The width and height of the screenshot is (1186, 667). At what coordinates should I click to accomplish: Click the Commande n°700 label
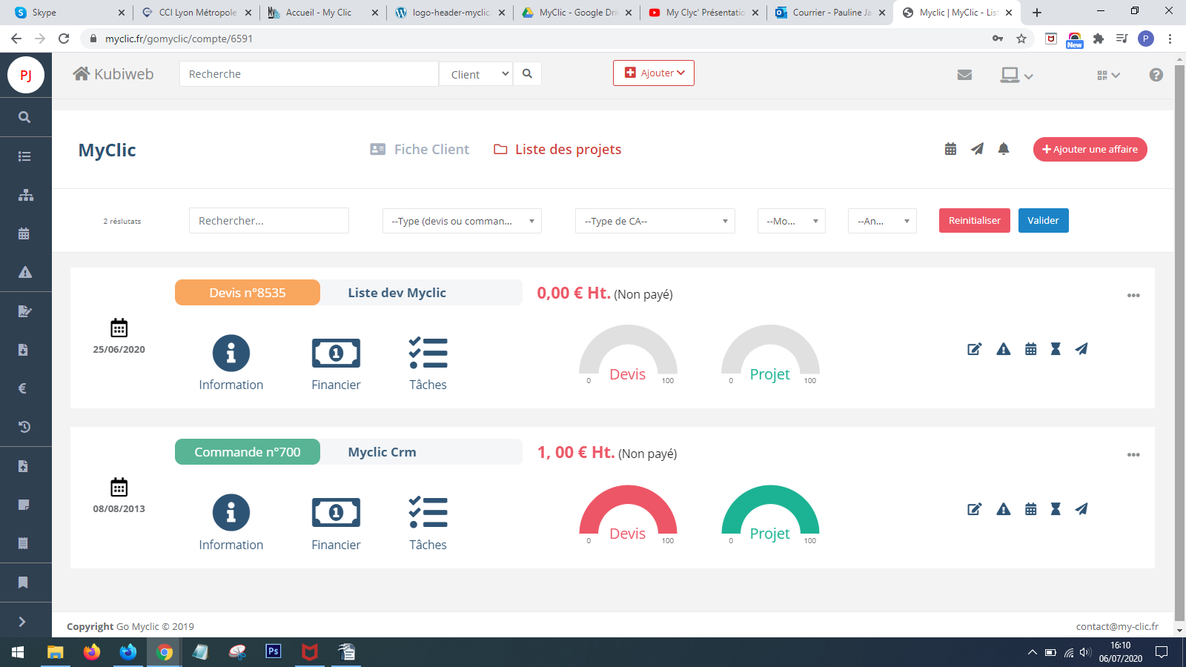(247, 452)
